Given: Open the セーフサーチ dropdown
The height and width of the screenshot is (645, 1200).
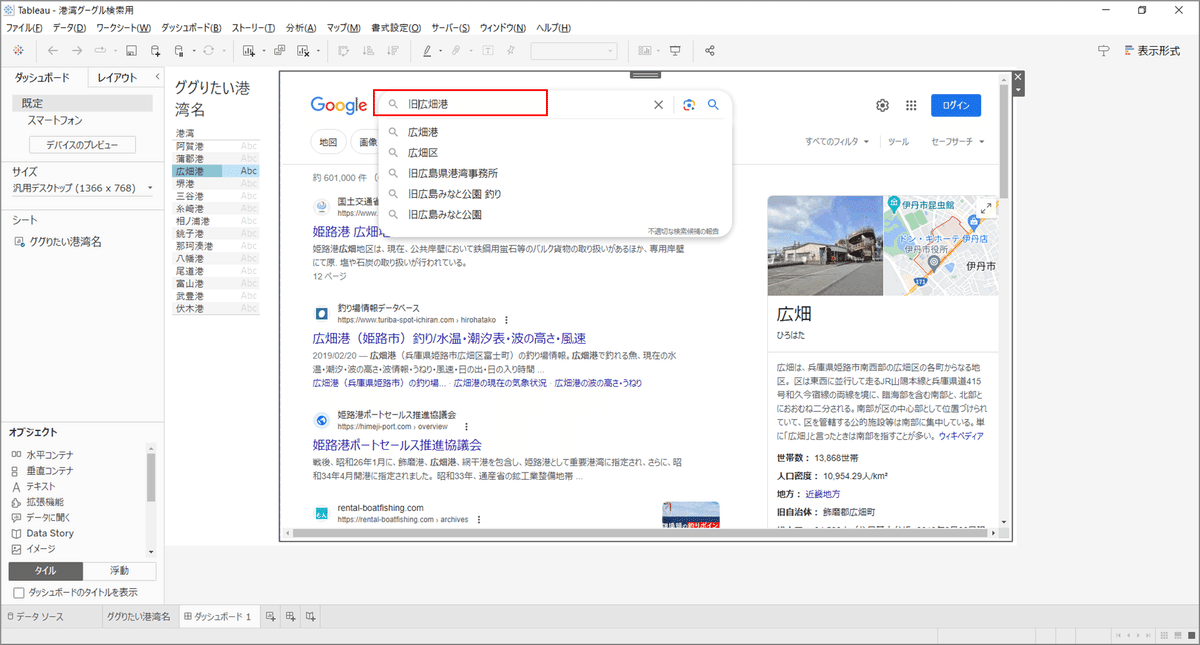Looking at the screenshot, I should coord(957,142).
